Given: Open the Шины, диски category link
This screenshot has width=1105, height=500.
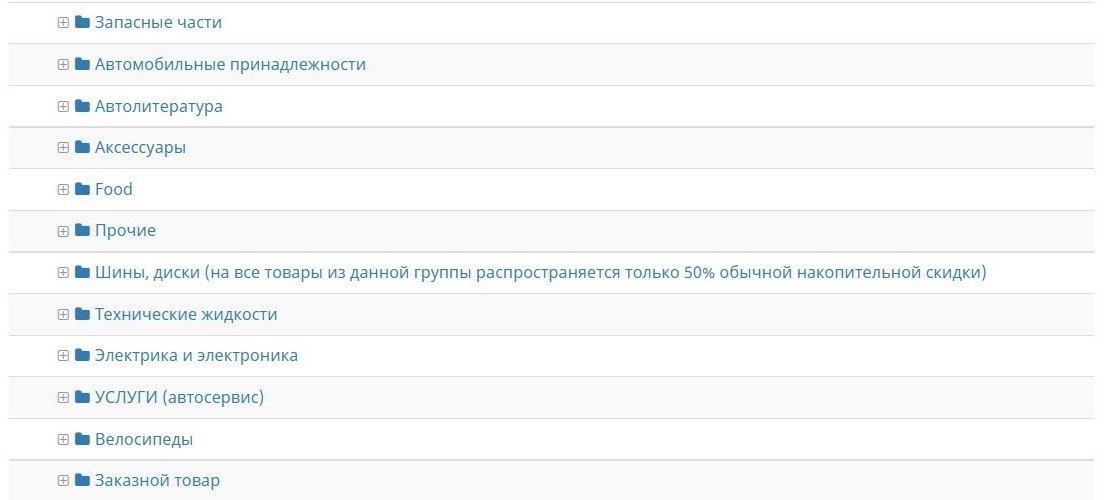Looking at the screenshot, I should coord(540,272).
